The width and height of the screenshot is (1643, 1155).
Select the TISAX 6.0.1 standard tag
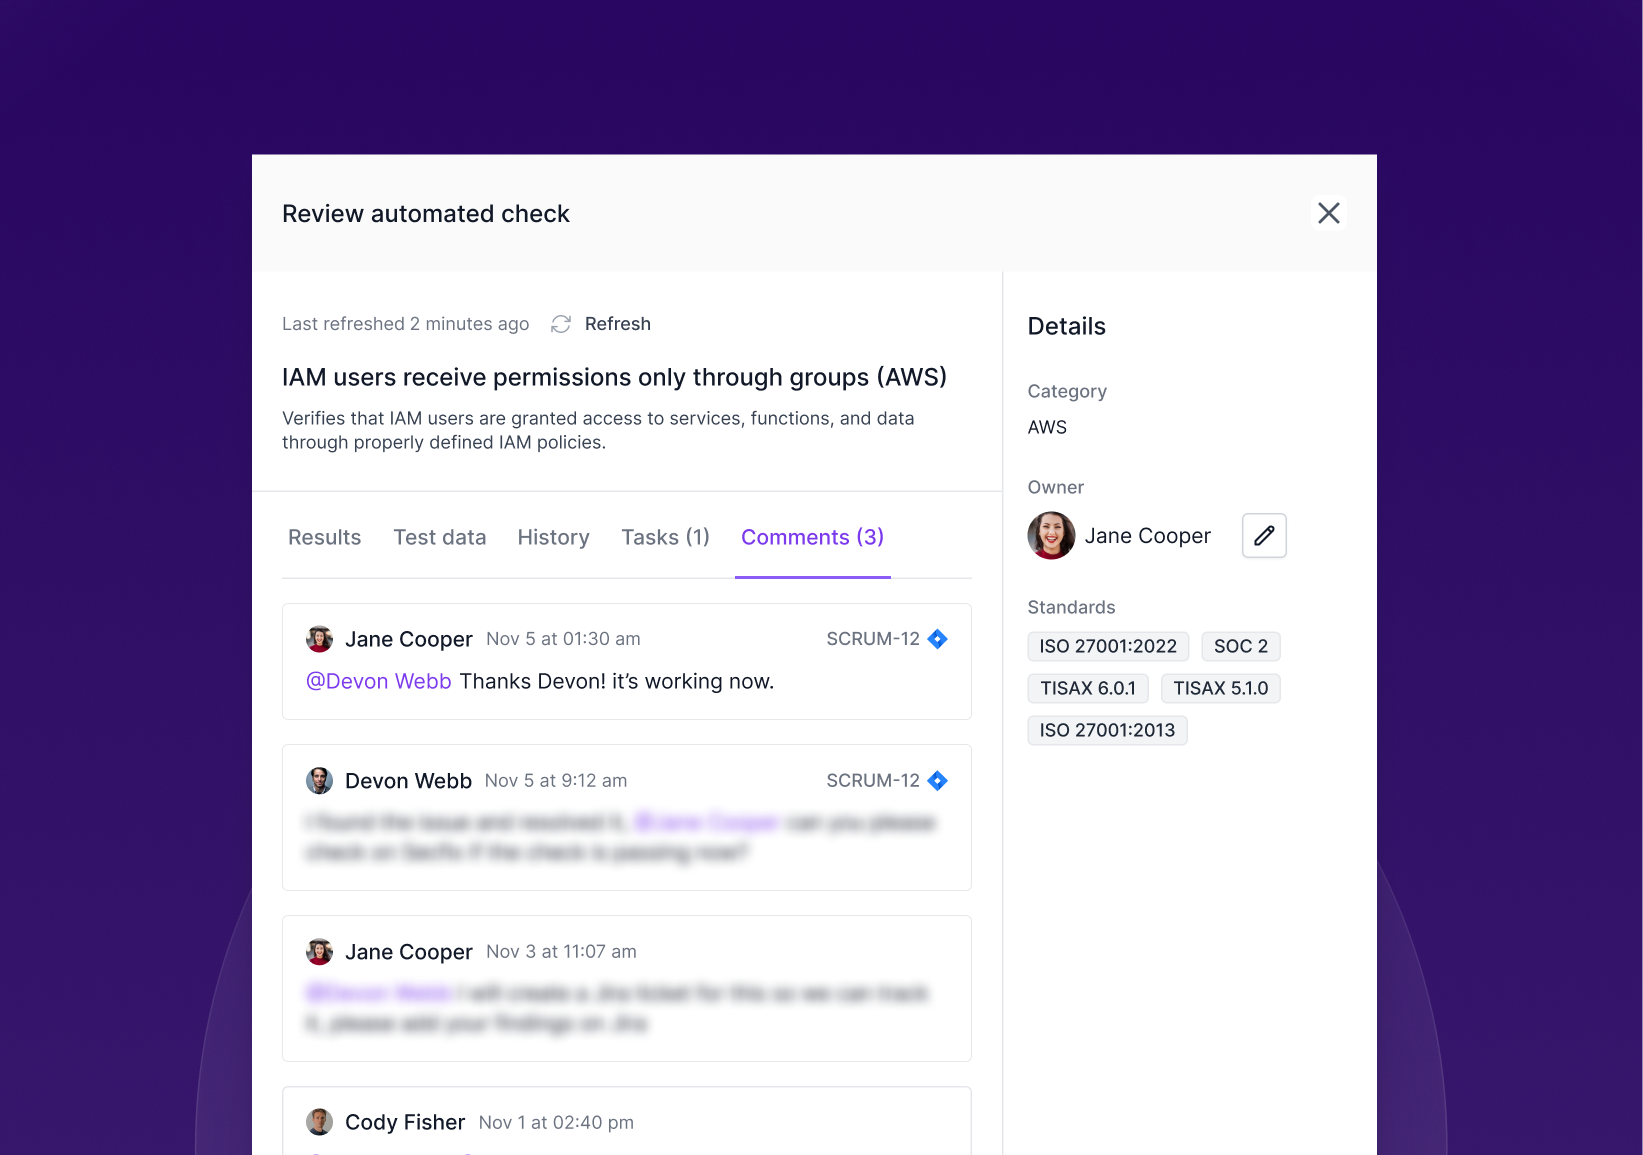click(x=1088, y=688)
